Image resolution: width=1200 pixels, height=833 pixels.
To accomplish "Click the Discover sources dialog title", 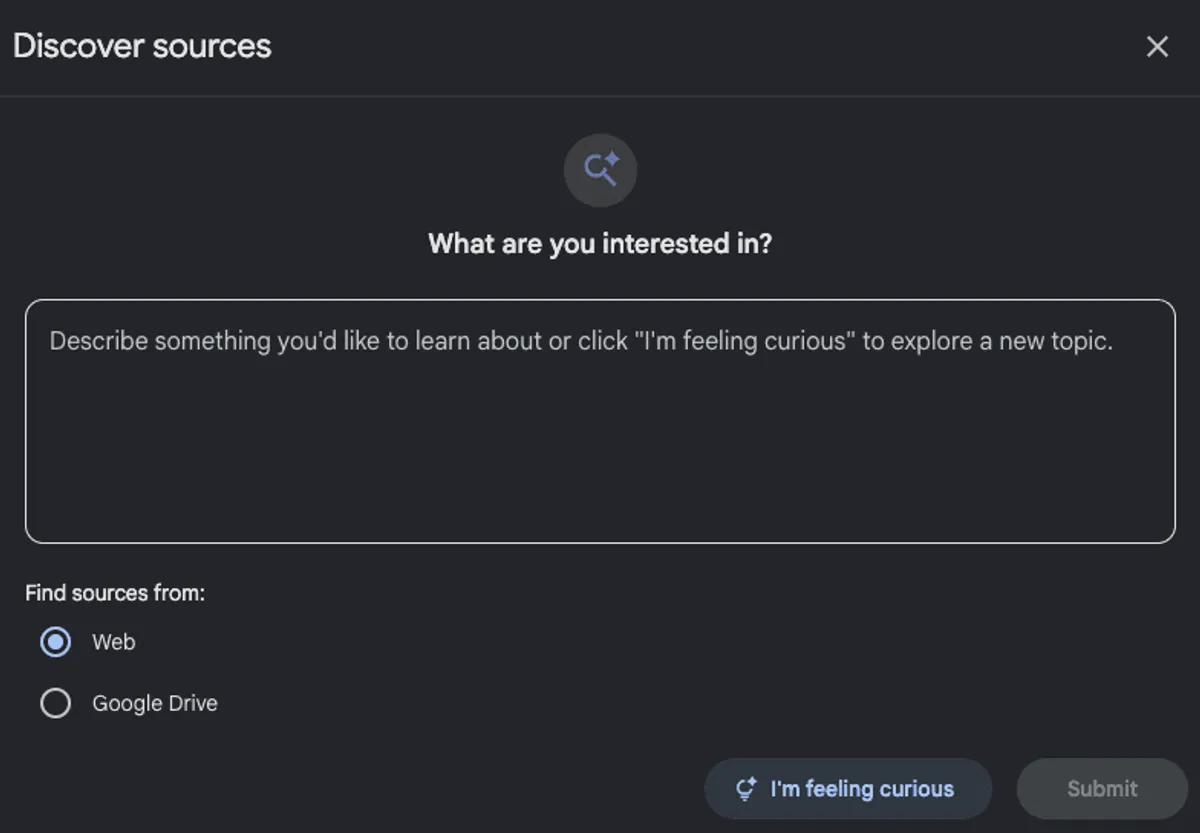I will pos(142,46).
